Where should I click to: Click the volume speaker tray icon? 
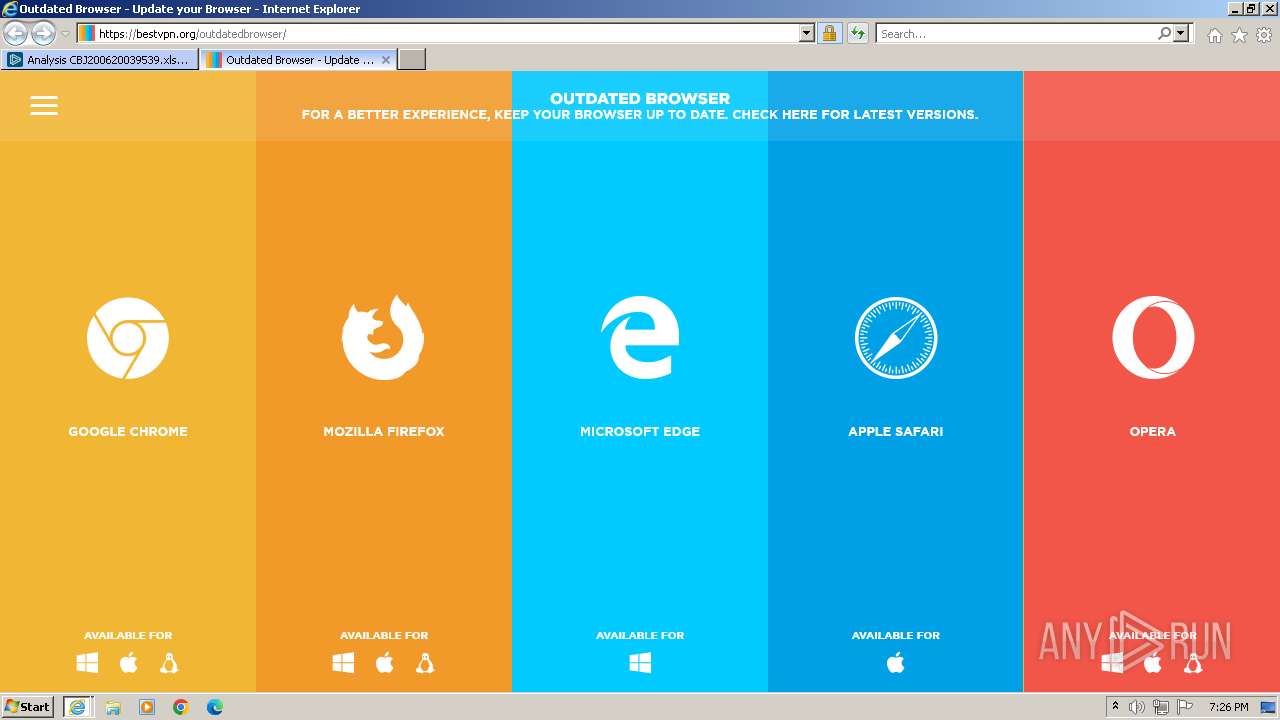pyautogui.click(x=1137, y=707)
